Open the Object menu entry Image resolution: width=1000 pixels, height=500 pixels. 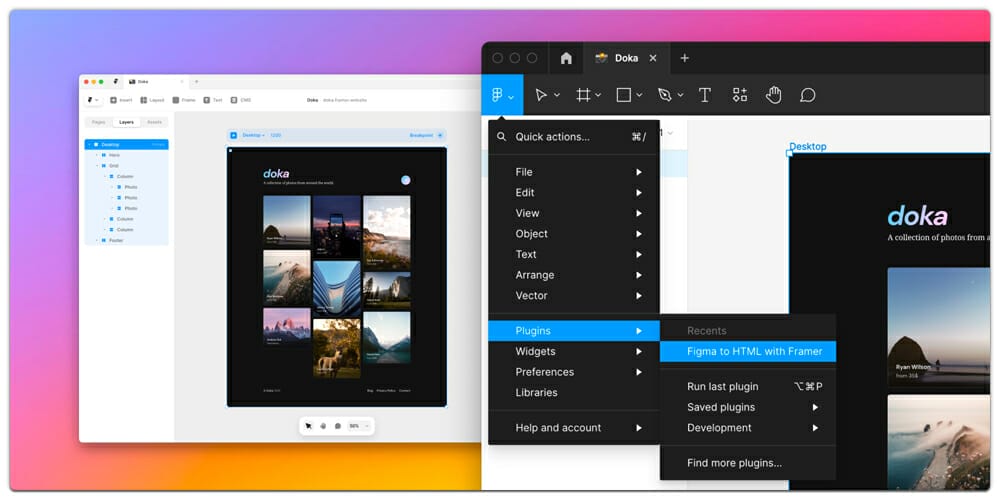pos(574,233)
